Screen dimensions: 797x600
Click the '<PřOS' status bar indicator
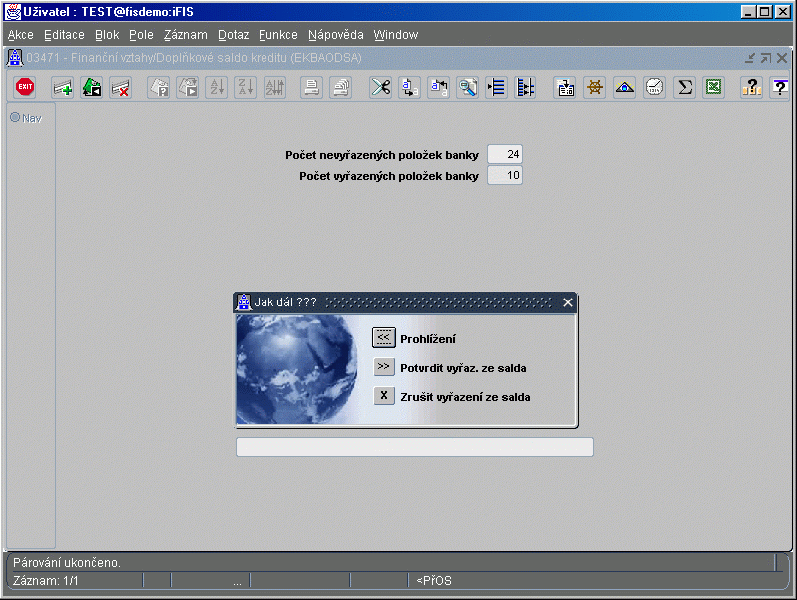tap(434, 581)
